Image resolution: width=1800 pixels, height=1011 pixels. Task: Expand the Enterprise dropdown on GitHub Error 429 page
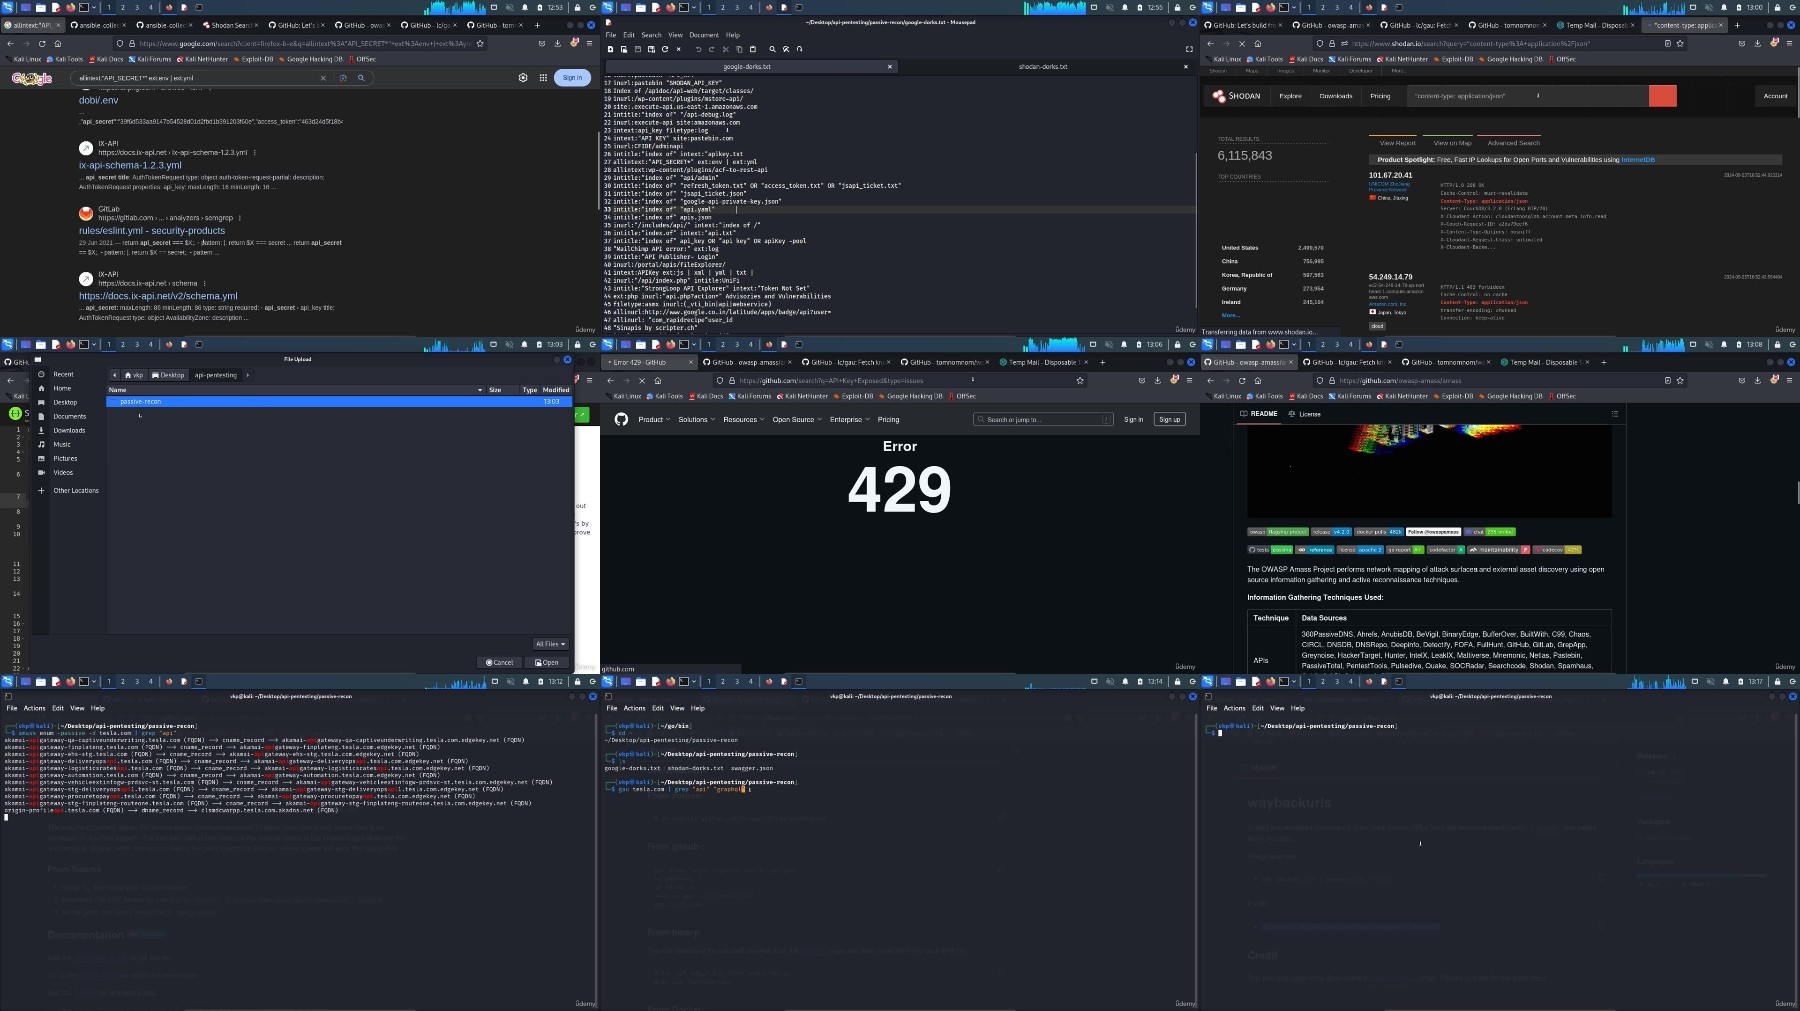pos(849,420)
